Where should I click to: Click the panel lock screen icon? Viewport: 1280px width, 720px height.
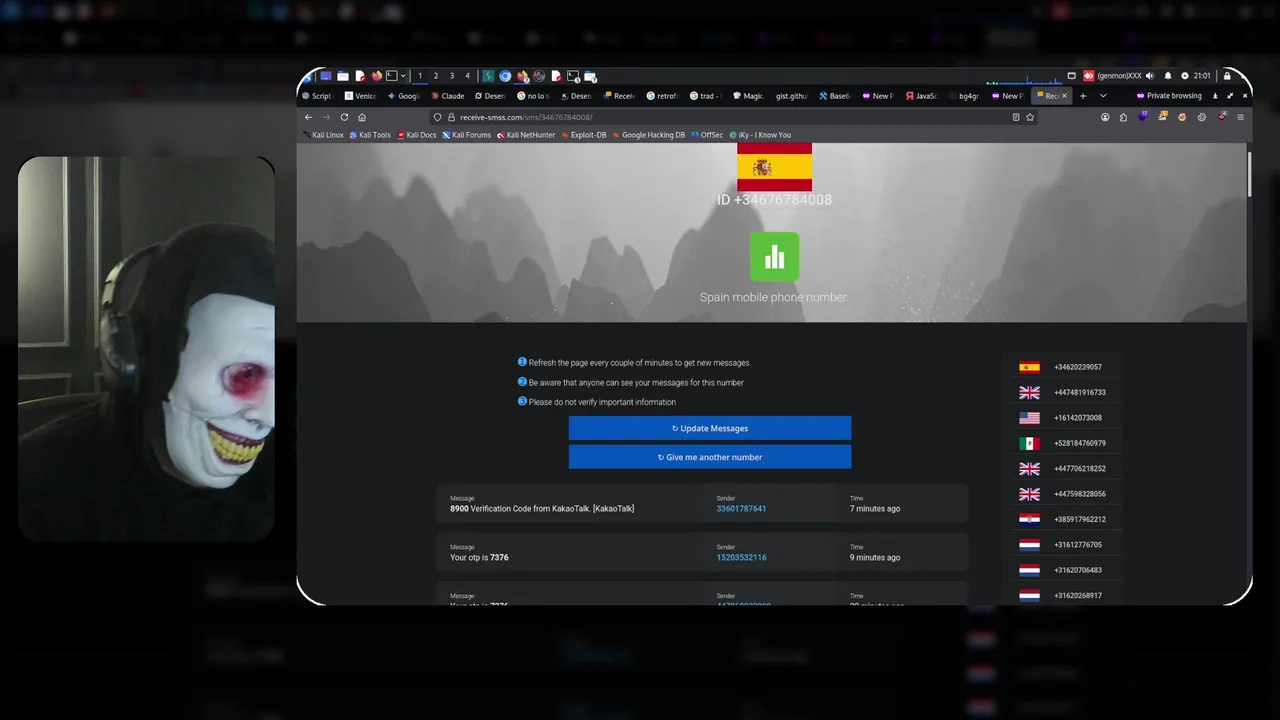[1227, 76]
